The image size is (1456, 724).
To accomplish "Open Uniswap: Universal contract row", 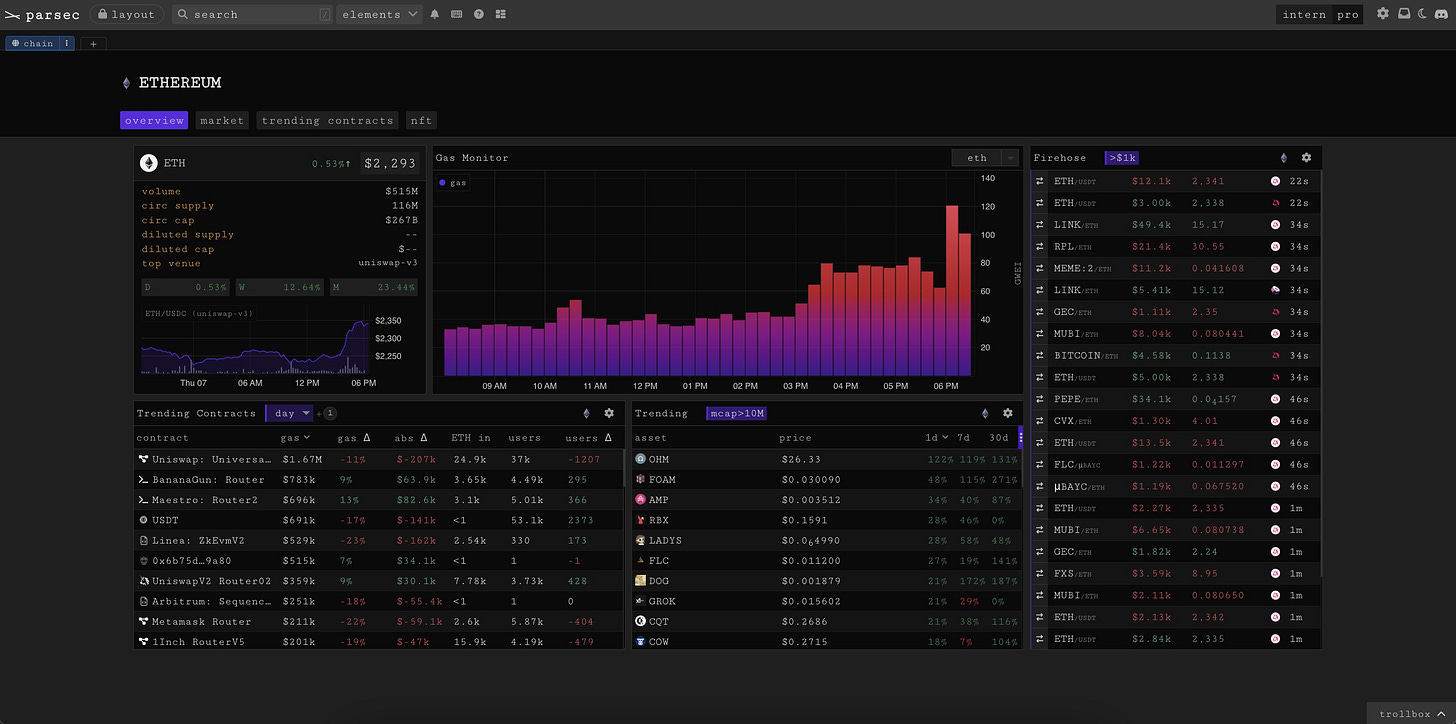I will pyautogui.click(x=381, y=459).
